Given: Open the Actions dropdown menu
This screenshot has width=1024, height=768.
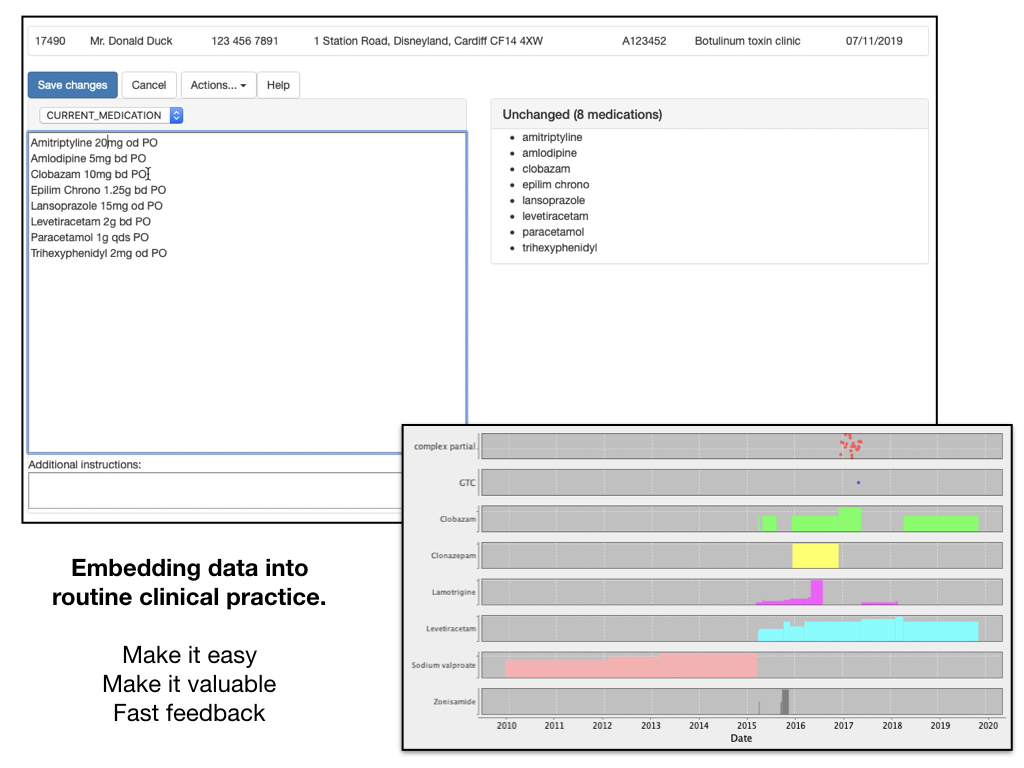Looking at the screenshot, I should point(218,85).
